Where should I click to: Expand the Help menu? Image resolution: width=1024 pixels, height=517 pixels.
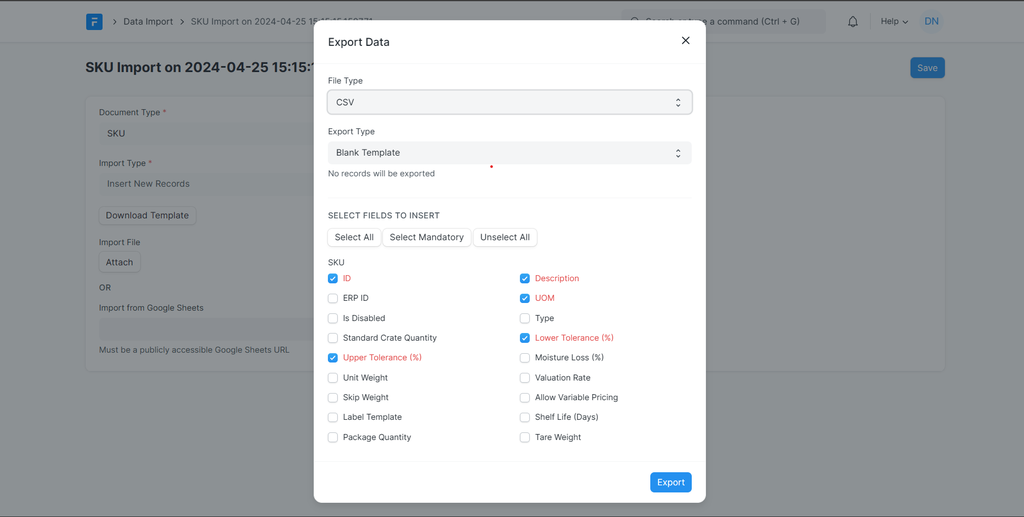pos(894,22)
